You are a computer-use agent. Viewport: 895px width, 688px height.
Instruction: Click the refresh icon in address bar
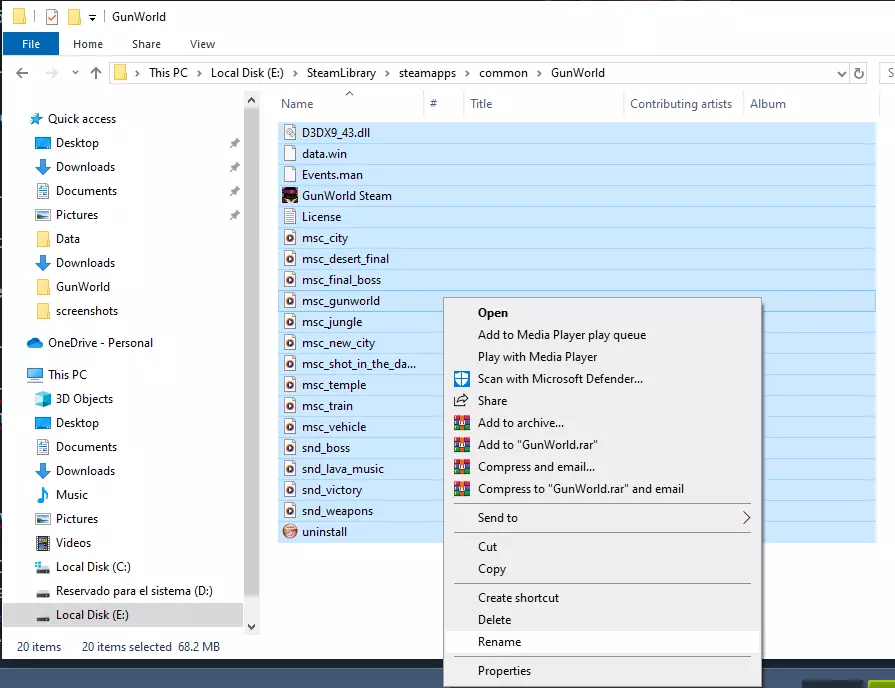858,73
